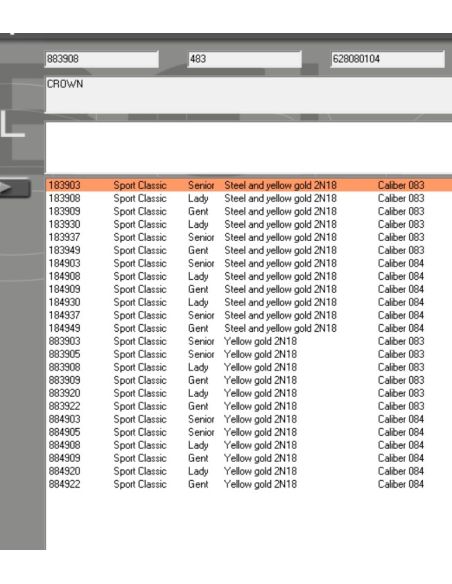Select row 883903 Yellow gold Senior
The image size is (452, 584).
coord(249,342)
